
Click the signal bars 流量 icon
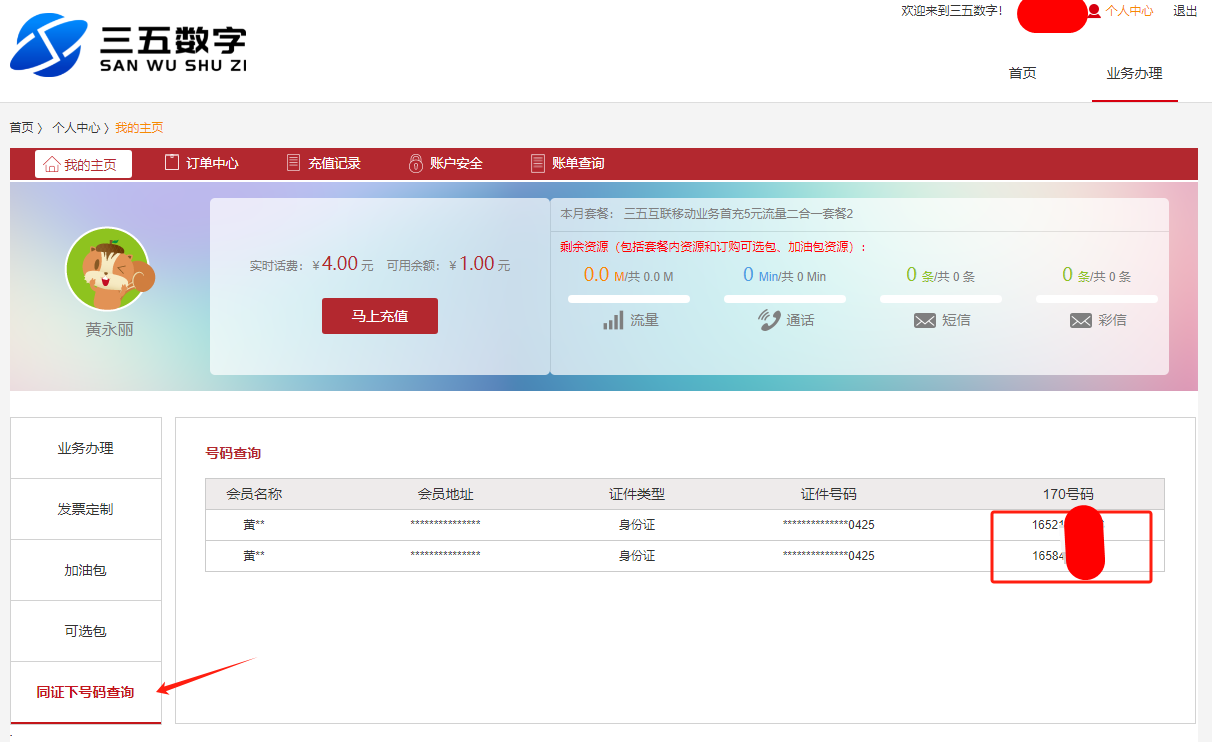[613, 321]
